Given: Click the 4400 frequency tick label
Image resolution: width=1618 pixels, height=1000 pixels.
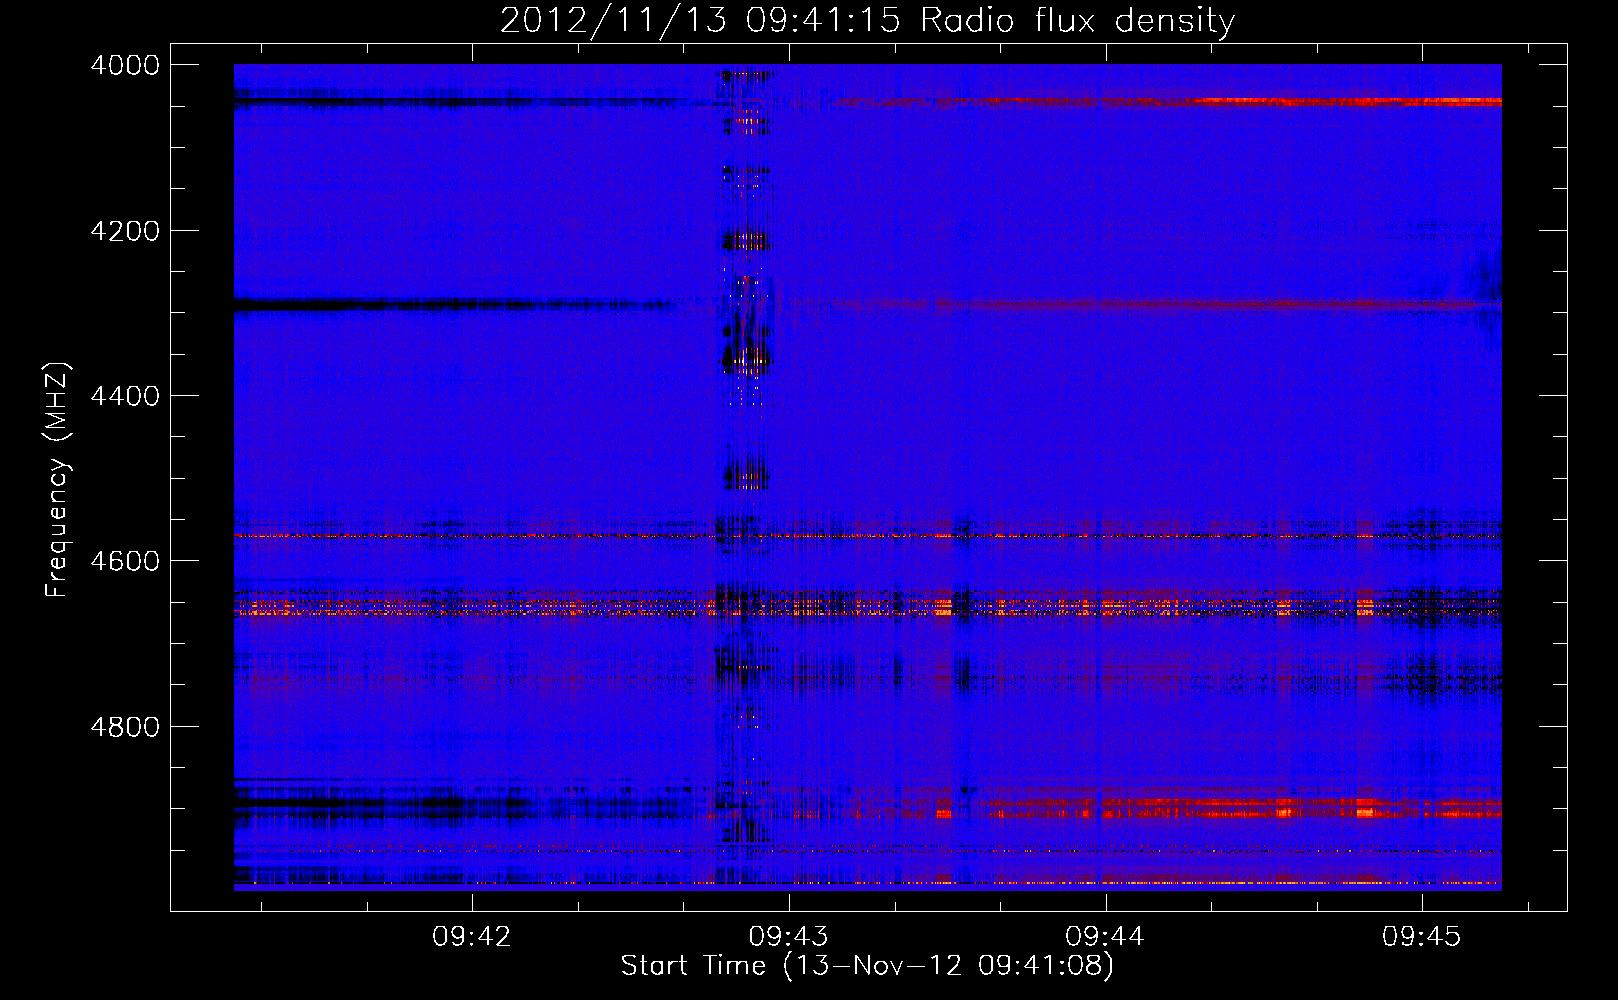Looking at the screenshot, I should [125, 396].
